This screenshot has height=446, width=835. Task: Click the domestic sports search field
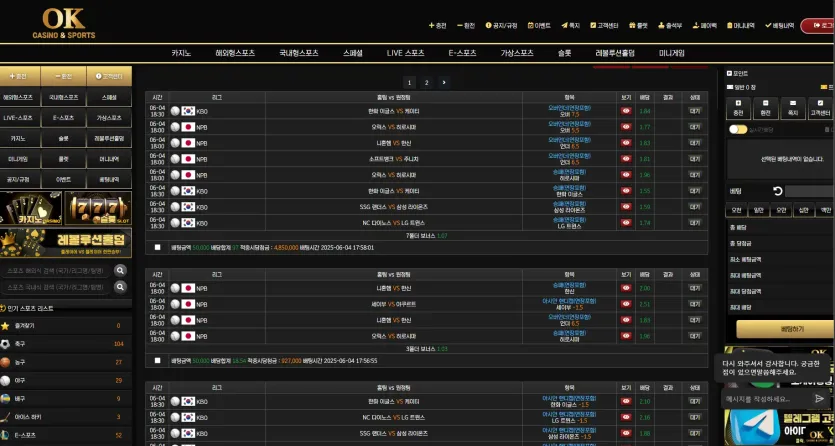click(x=57, y=287)
